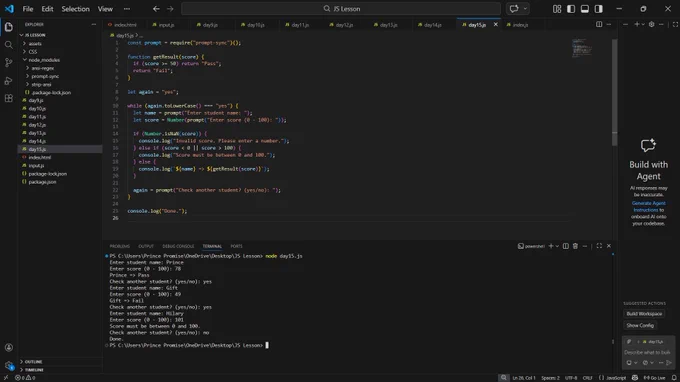Kill the terminal with the trash icon
The image size is (680, 382).
point(575,246)
